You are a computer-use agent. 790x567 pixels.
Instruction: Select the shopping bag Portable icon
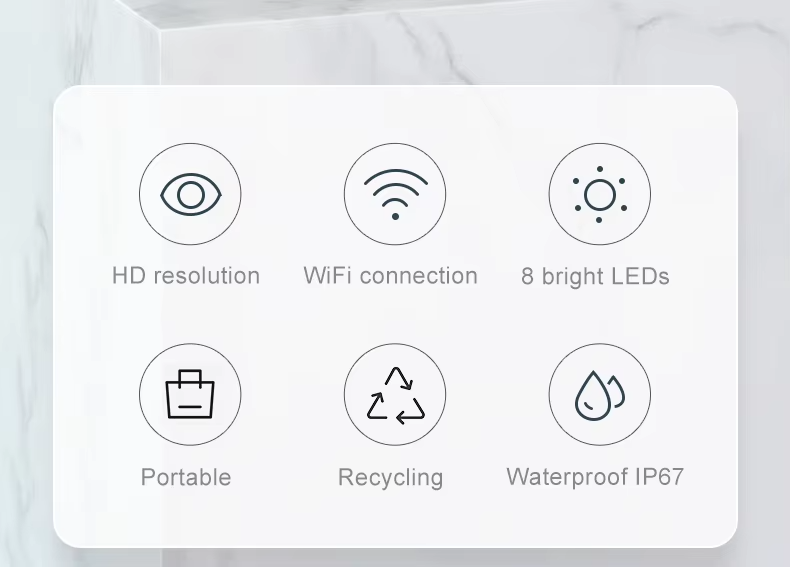coord(190,394)
